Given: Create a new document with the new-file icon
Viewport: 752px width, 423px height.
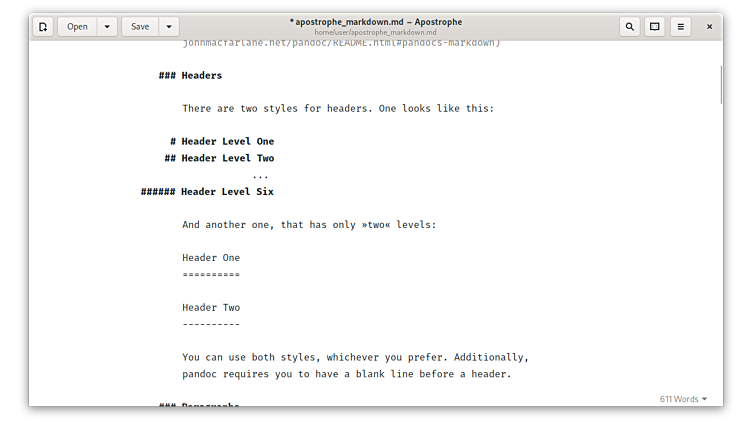Looking at the screenshot, I should click(43, 27).
